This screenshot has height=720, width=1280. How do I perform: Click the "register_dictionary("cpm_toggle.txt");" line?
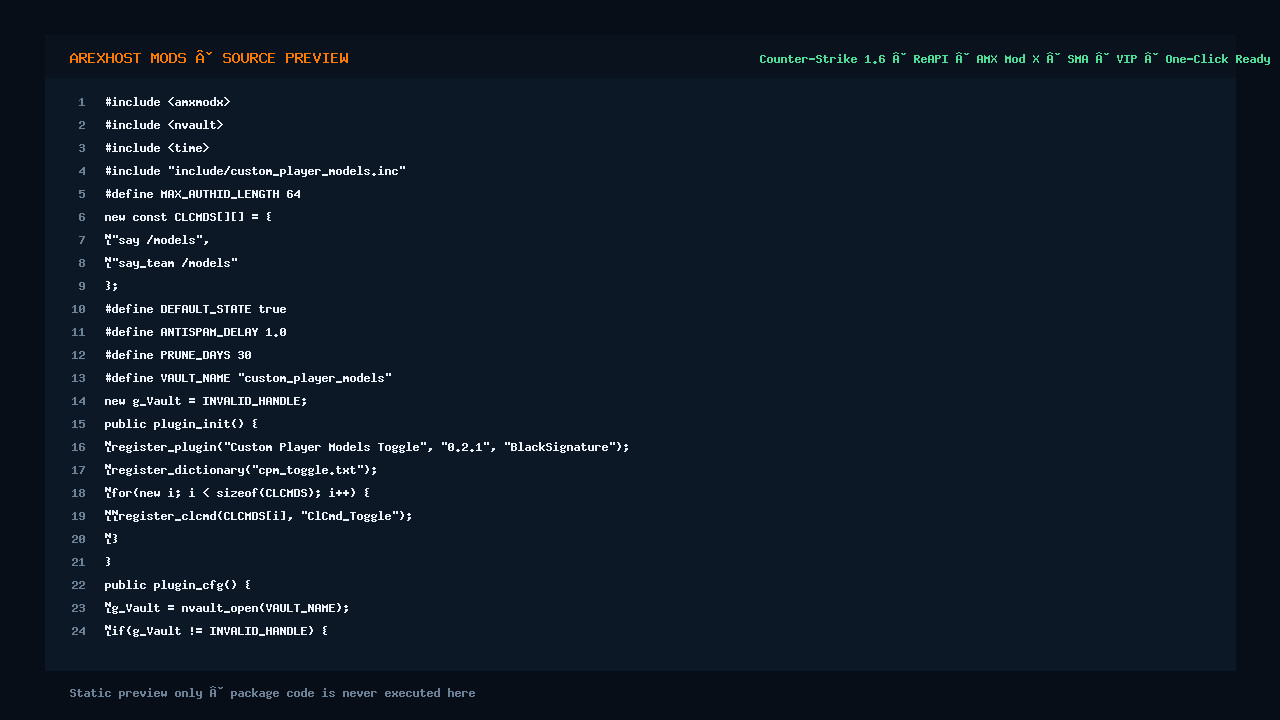point(241,470)
